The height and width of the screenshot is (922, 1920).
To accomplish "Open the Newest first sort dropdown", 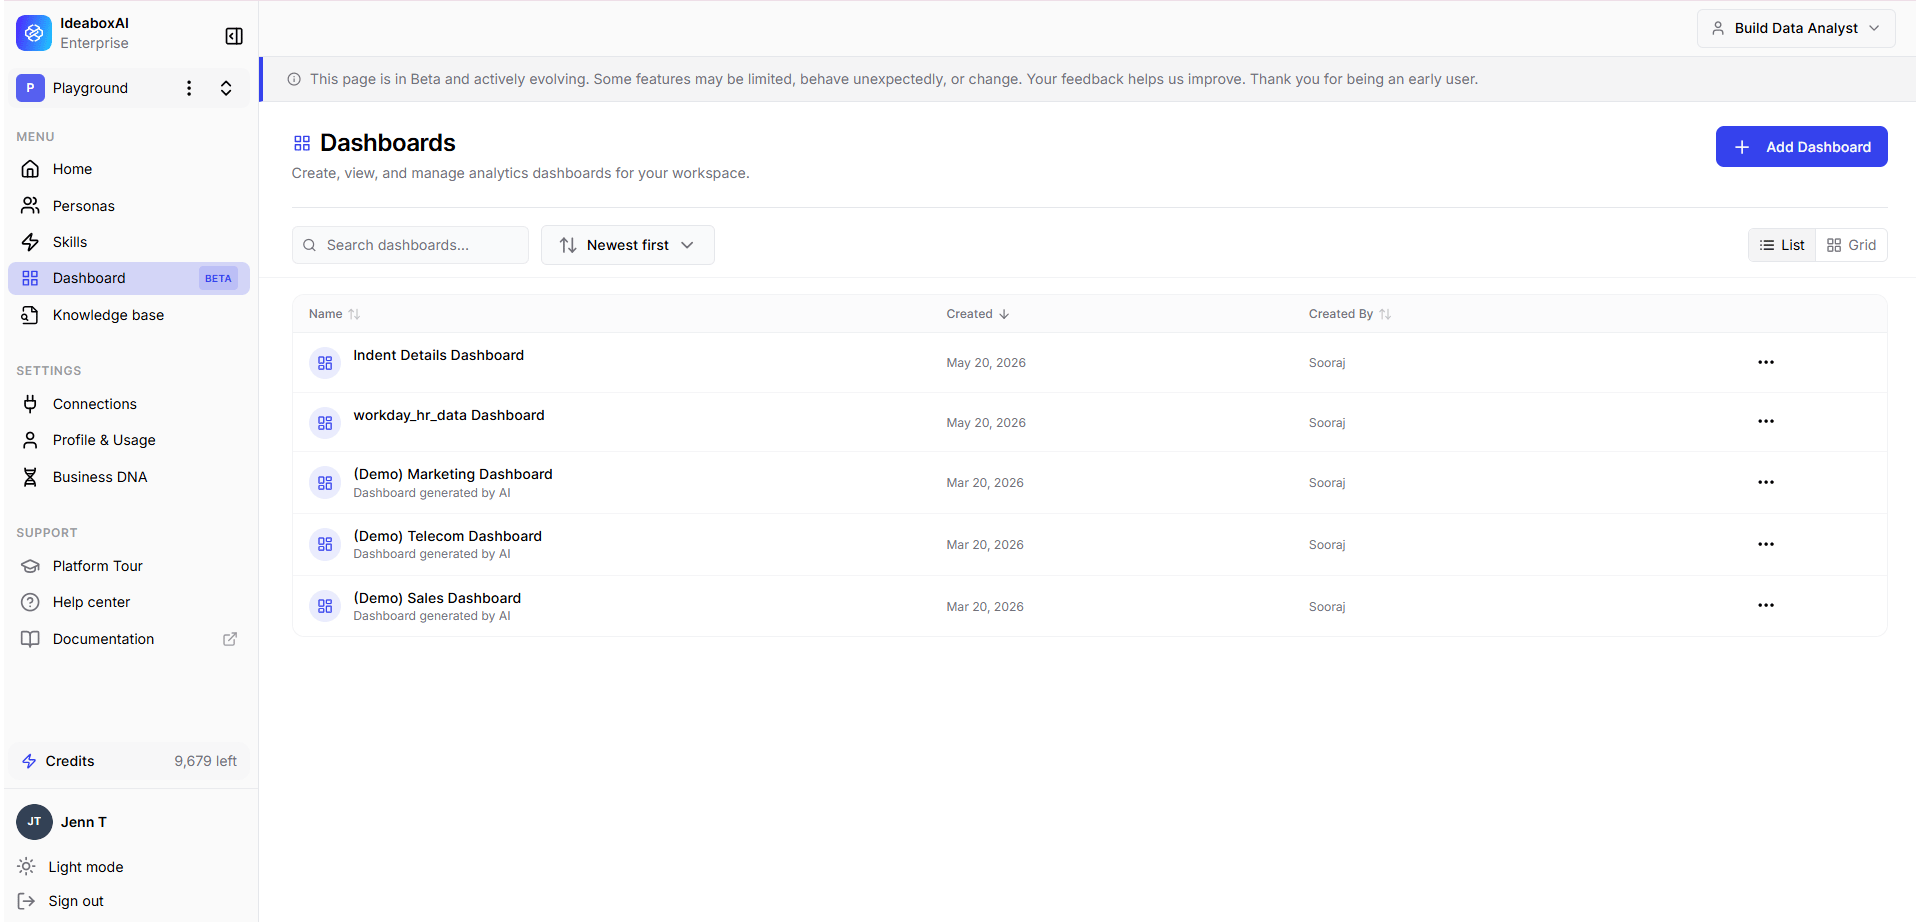I will click(x=627, y=245).
